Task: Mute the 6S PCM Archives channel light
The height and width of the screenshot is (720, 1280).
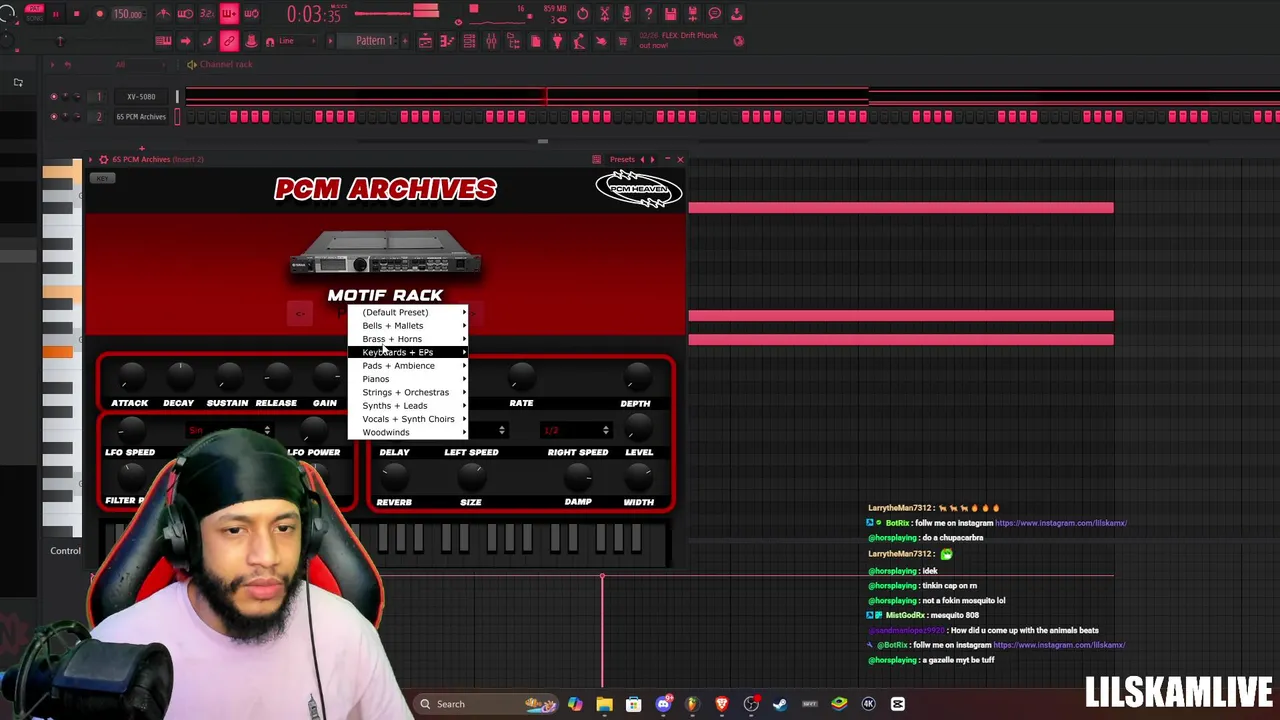Action: (53, 117)
